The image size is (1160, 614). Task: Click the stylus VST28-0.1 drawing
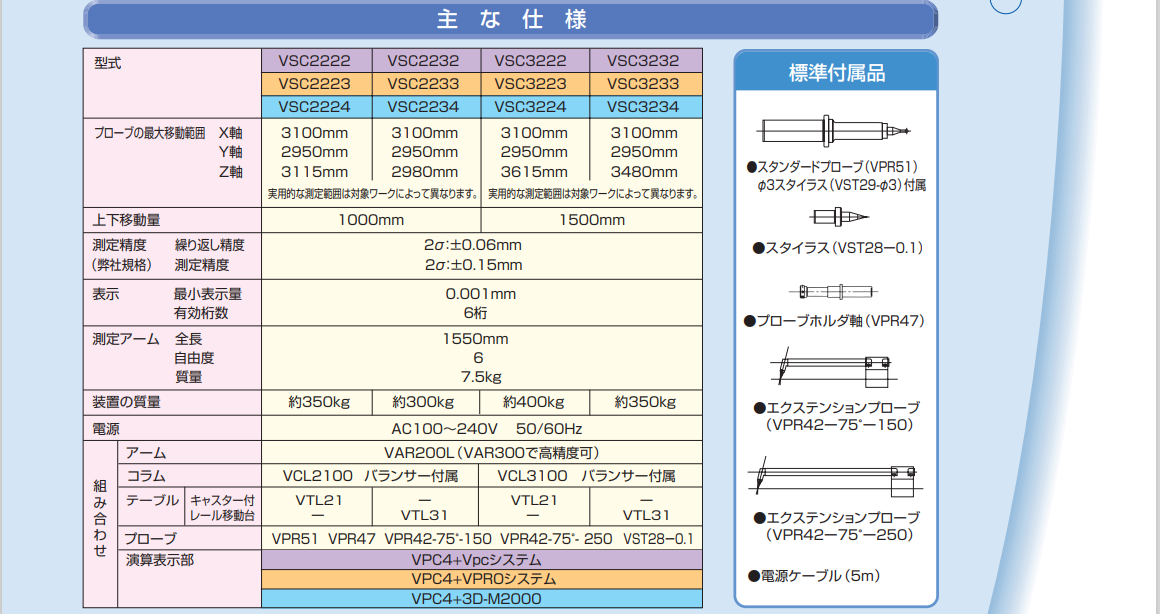839,217
